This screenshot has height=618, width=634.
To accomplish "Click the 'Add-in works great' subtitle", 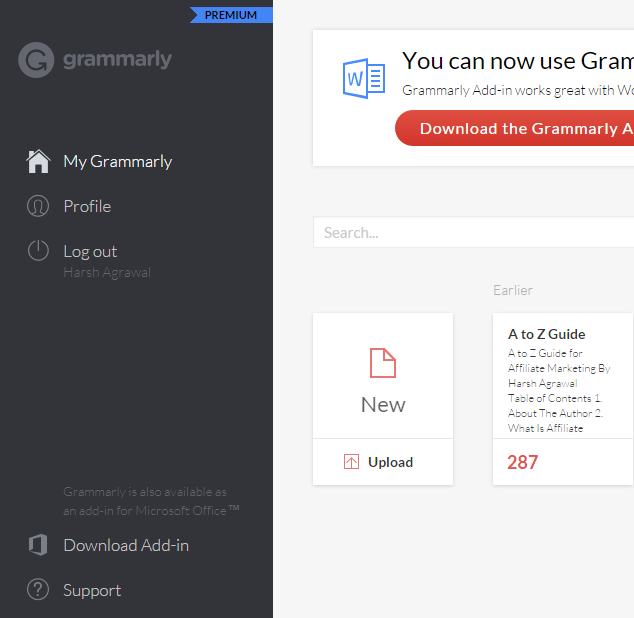I will click(518, 90).
